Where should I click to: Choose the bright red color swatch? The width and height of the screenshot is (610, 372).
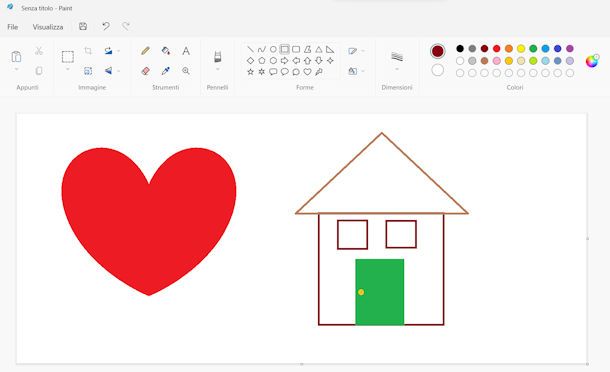click(x=496, y=49)
